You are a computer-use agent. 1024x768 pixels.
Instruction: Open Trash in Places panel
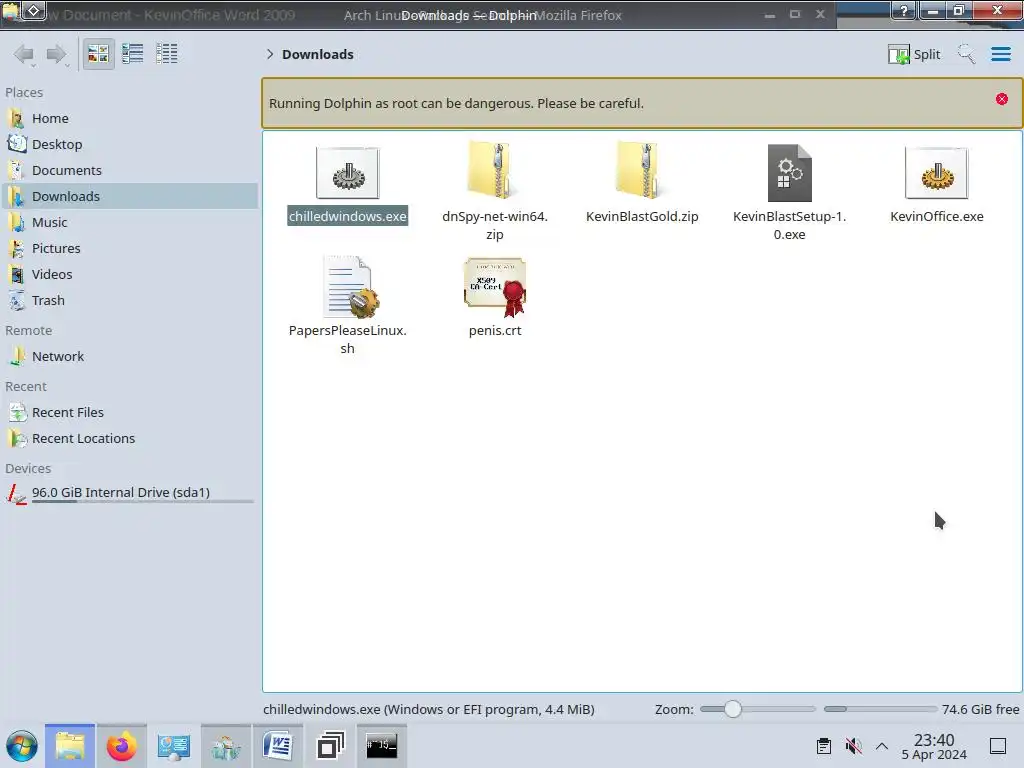[x=129, y=301]
